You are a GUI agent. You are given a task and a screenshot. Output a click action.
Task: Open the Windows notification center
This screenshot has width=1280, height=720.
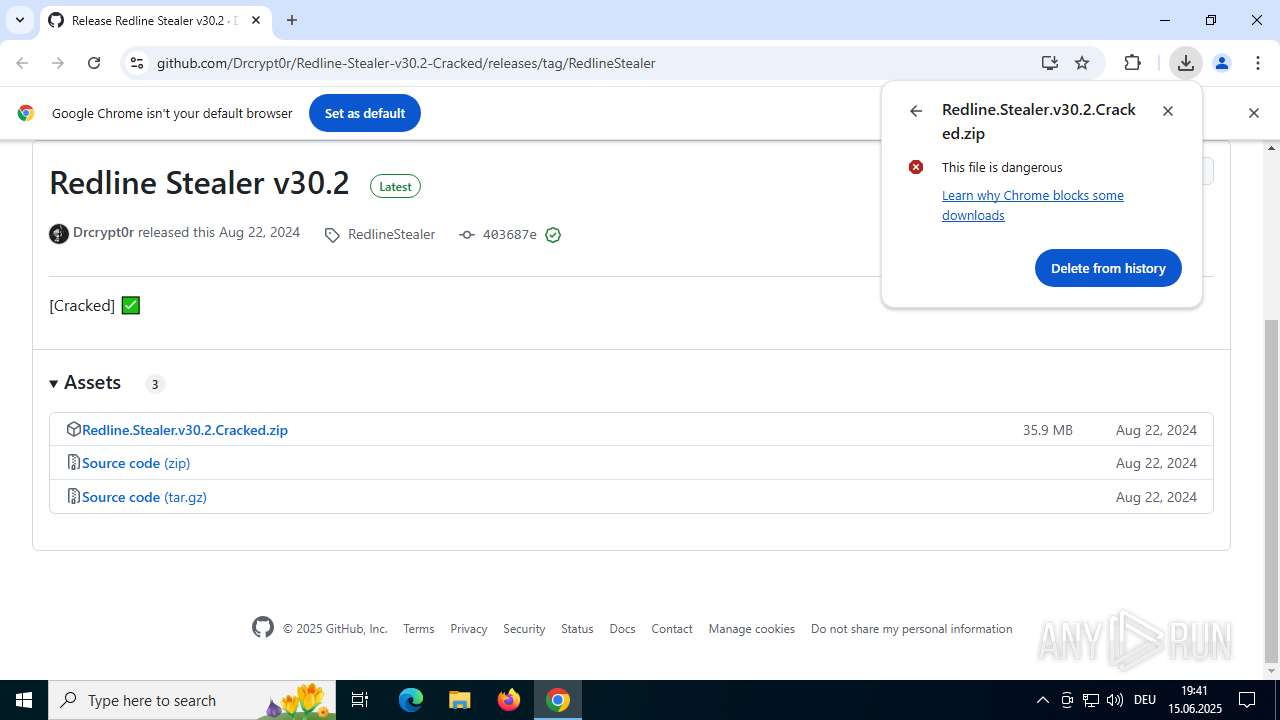[1247, 700]
